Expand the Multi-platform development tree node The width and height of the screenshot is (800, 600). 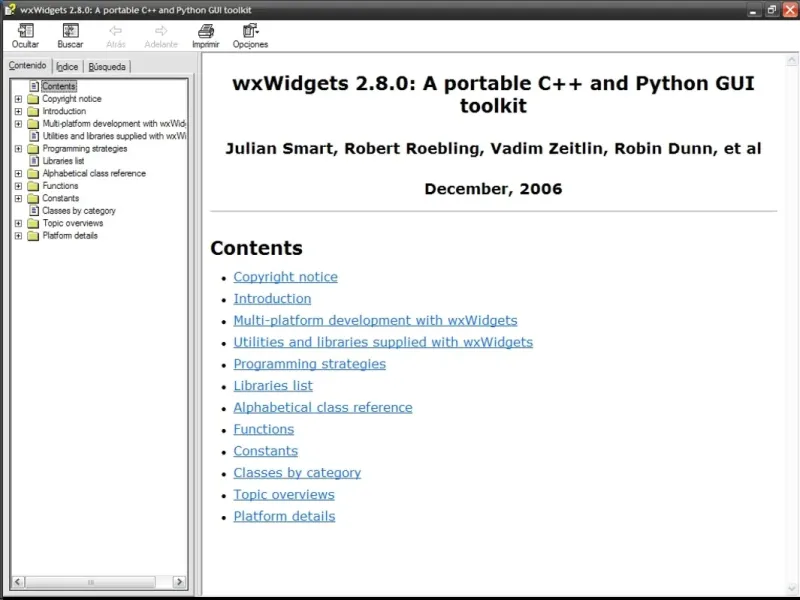point(18,124)
